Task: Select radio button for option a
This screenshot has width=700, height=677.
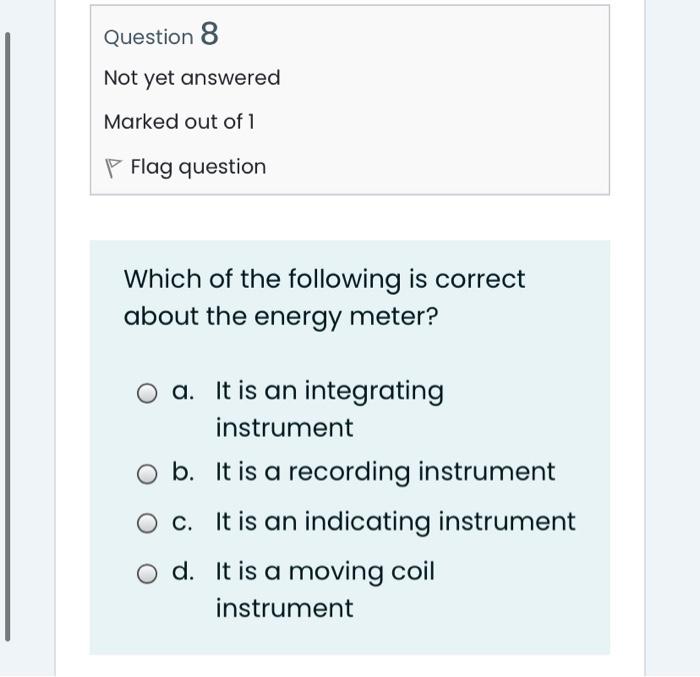Action: [148, 393]
